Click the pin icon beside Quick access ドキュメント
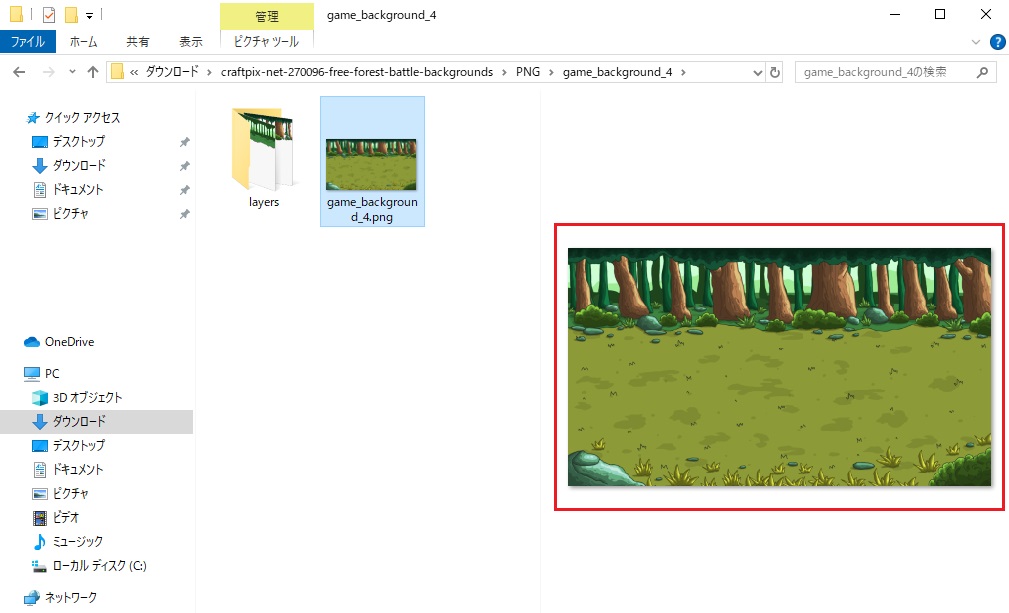This screenshot has height=613, width=1009. pos(184,190)
